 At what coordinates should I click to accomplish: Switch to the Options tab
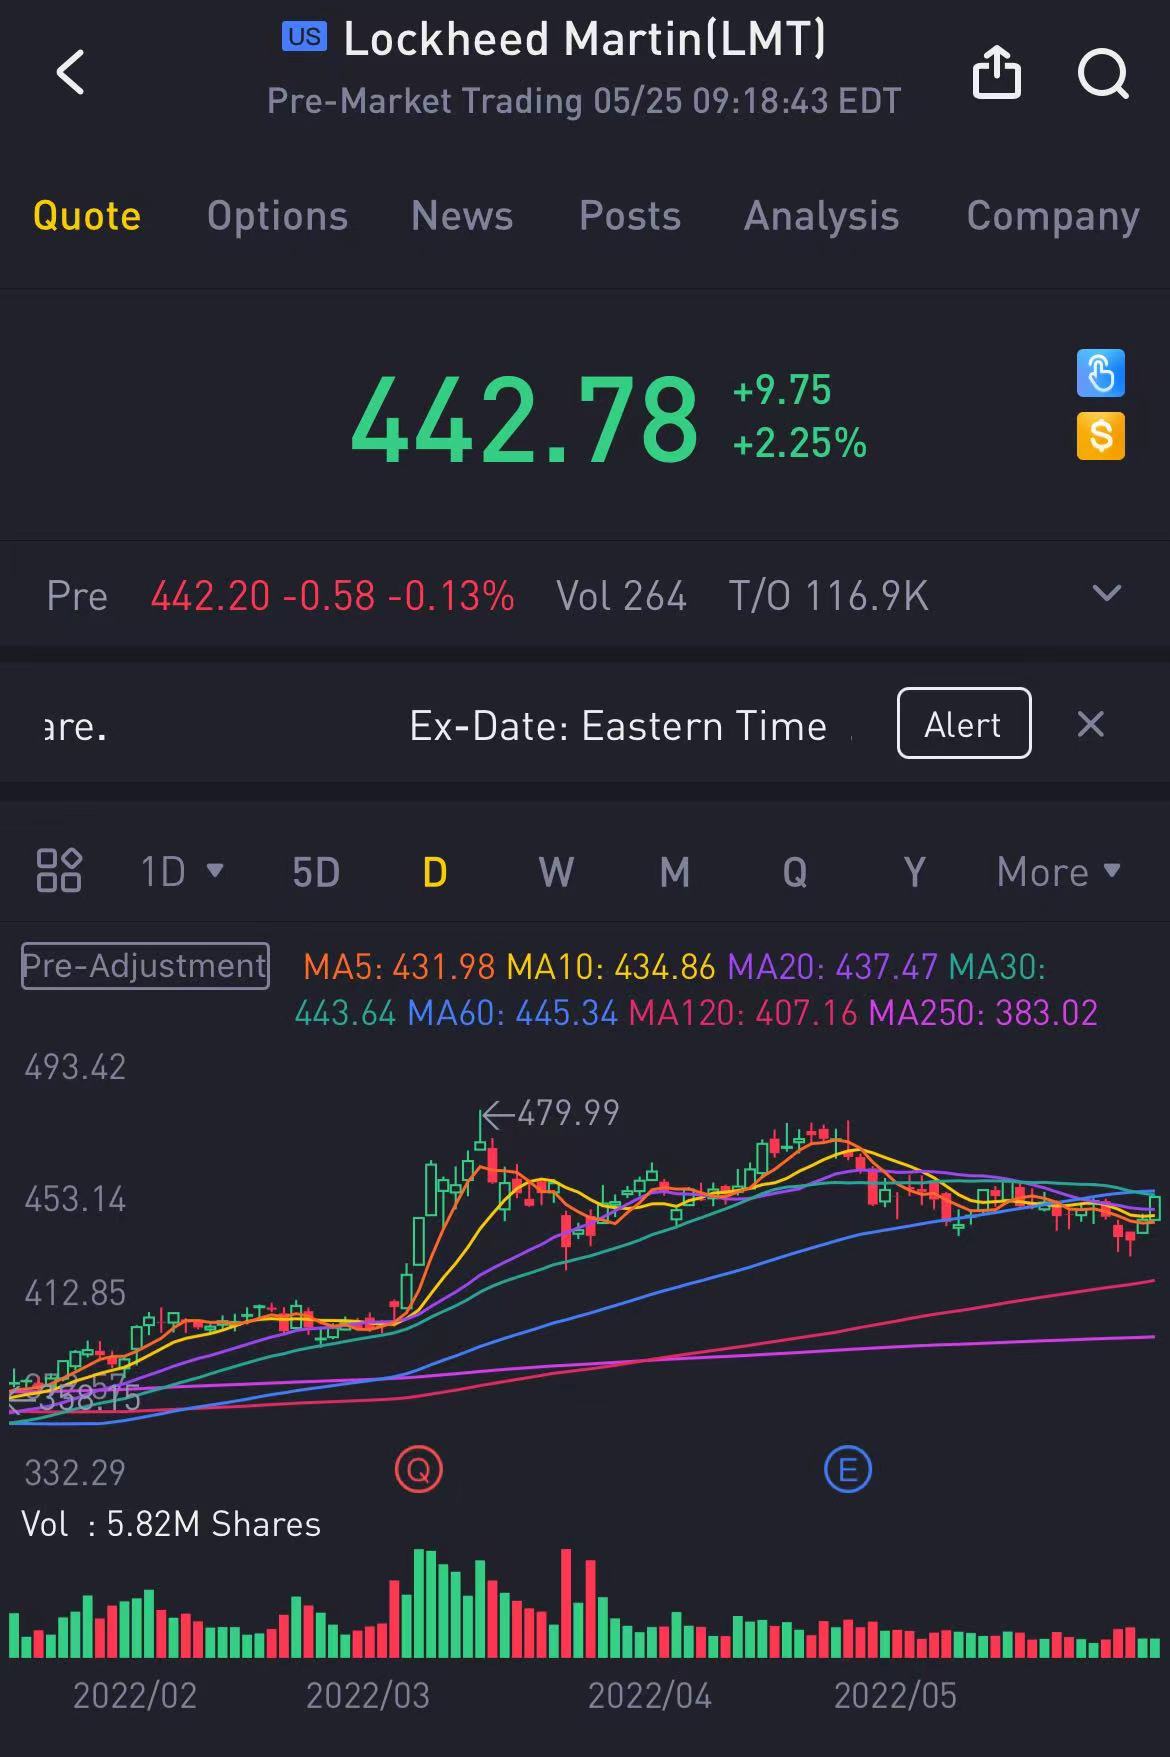click(277, 216)
